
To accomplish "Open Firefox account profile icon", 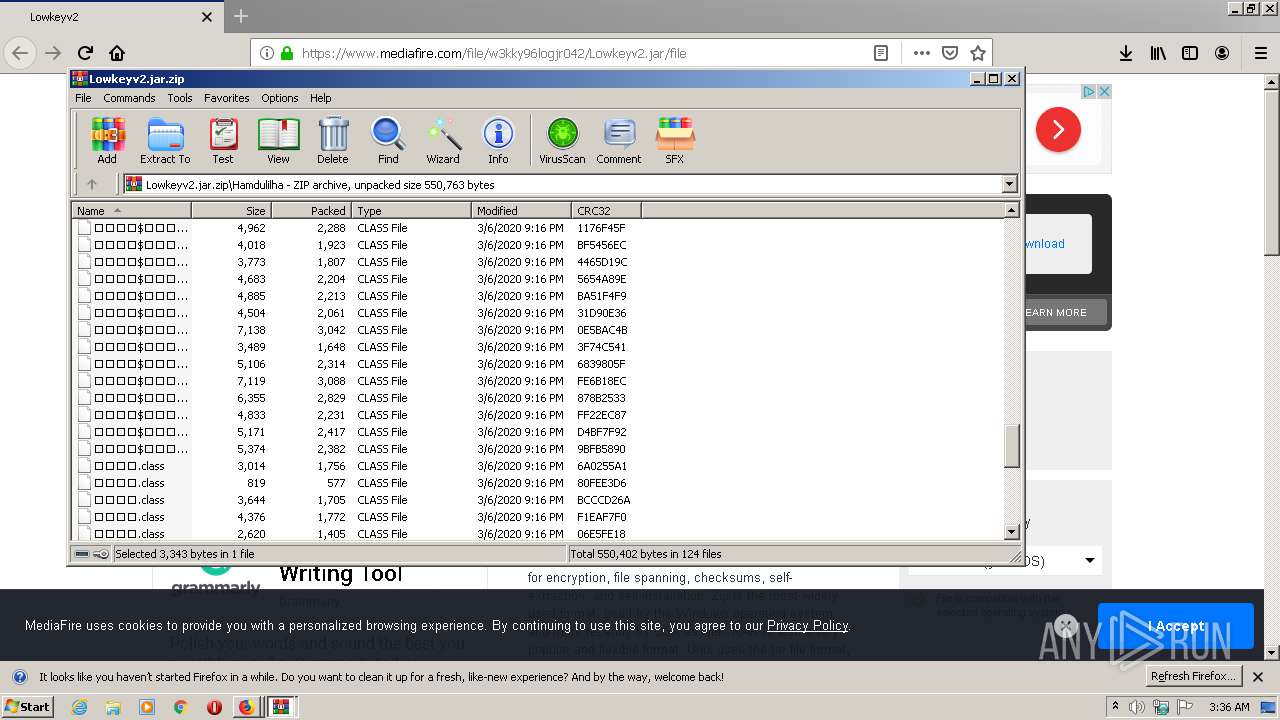I will pyautogui.click(x=1222, y=53).
